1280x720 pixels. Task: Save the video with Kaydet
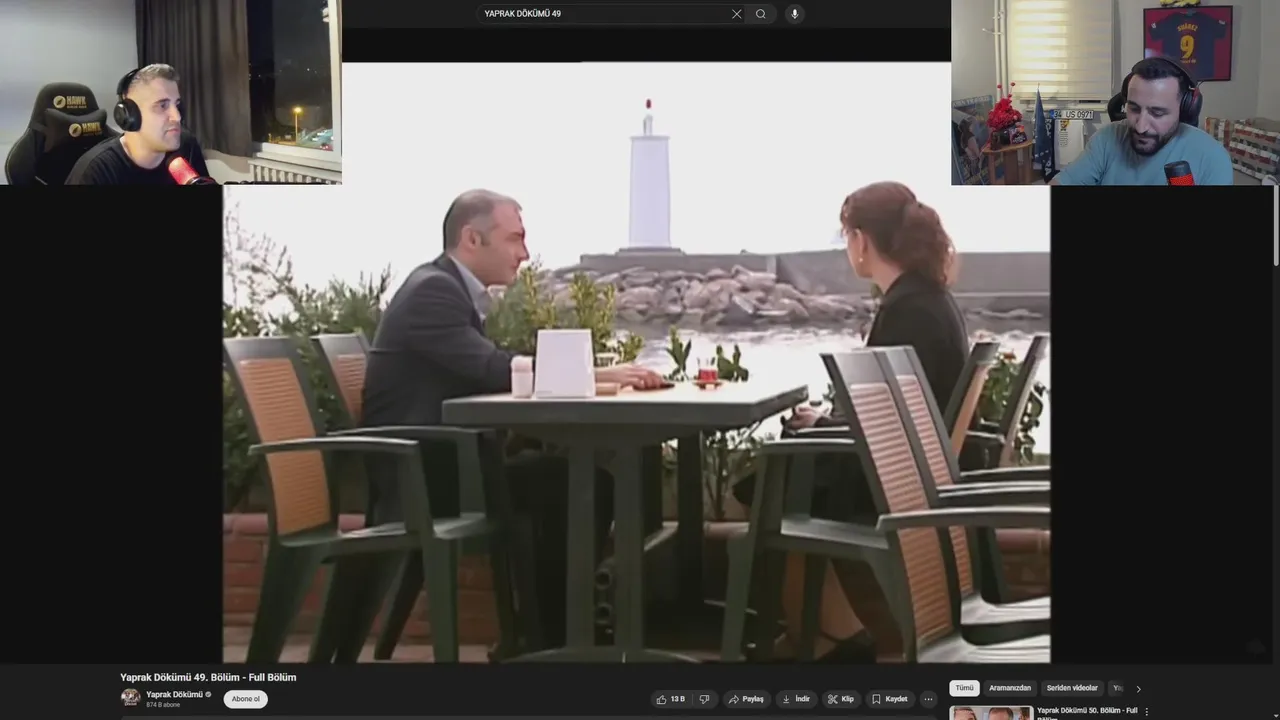(890, 699)
